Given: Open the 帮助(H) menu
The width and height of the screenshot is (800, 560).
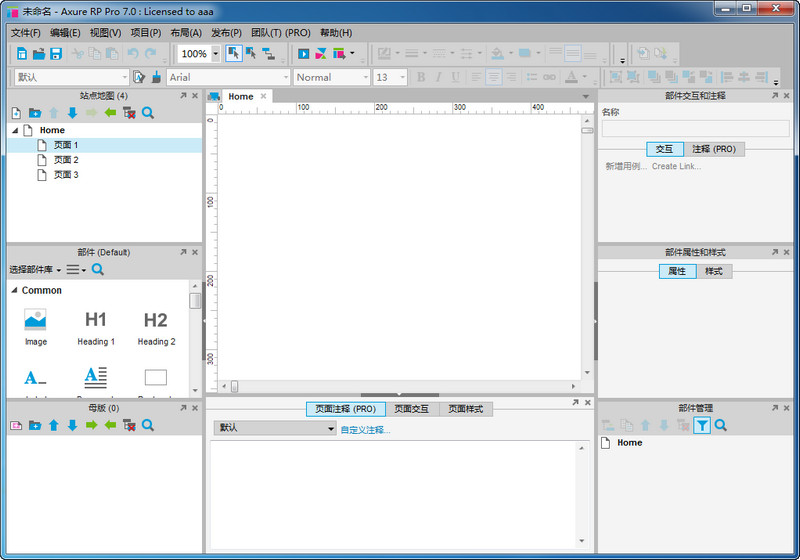Looking at the screenshot, I should [336, 33].
